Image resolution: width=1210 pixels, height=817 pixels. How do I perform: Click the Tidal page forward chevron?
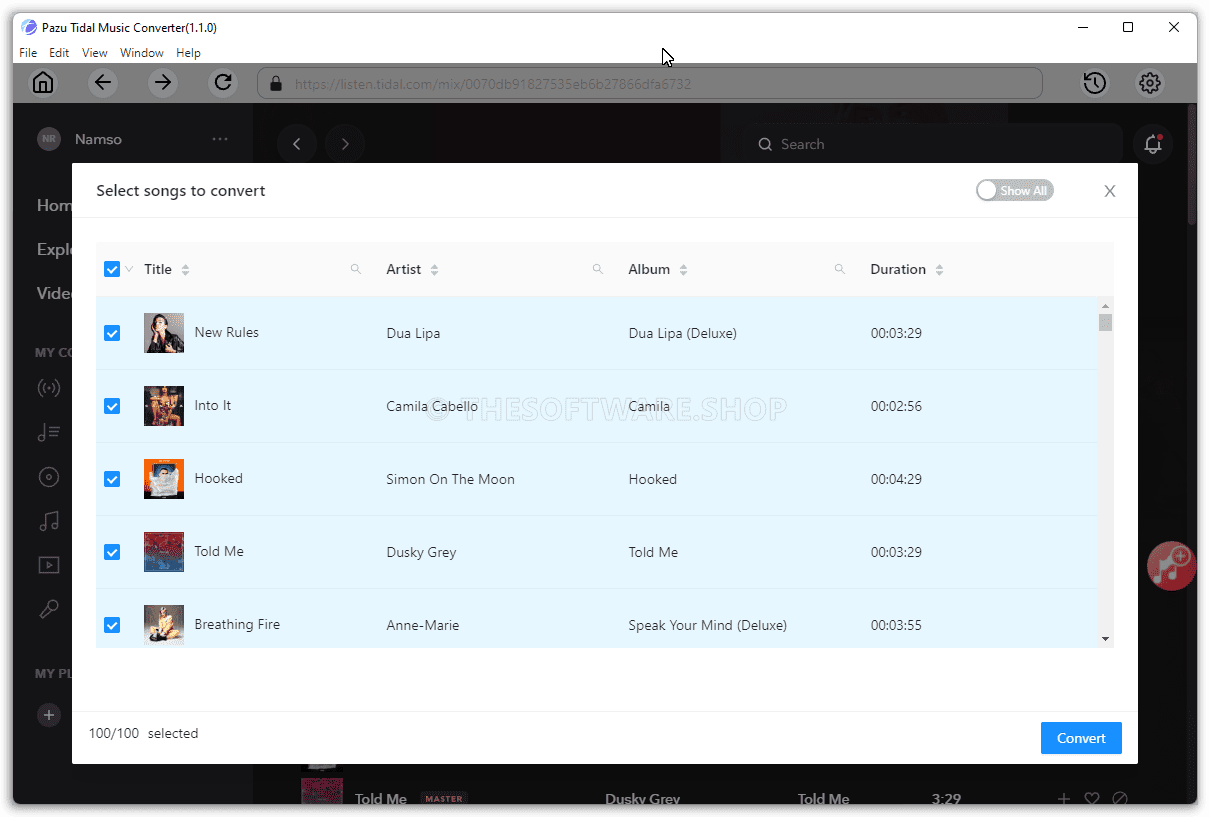click(x=345, y=144)
